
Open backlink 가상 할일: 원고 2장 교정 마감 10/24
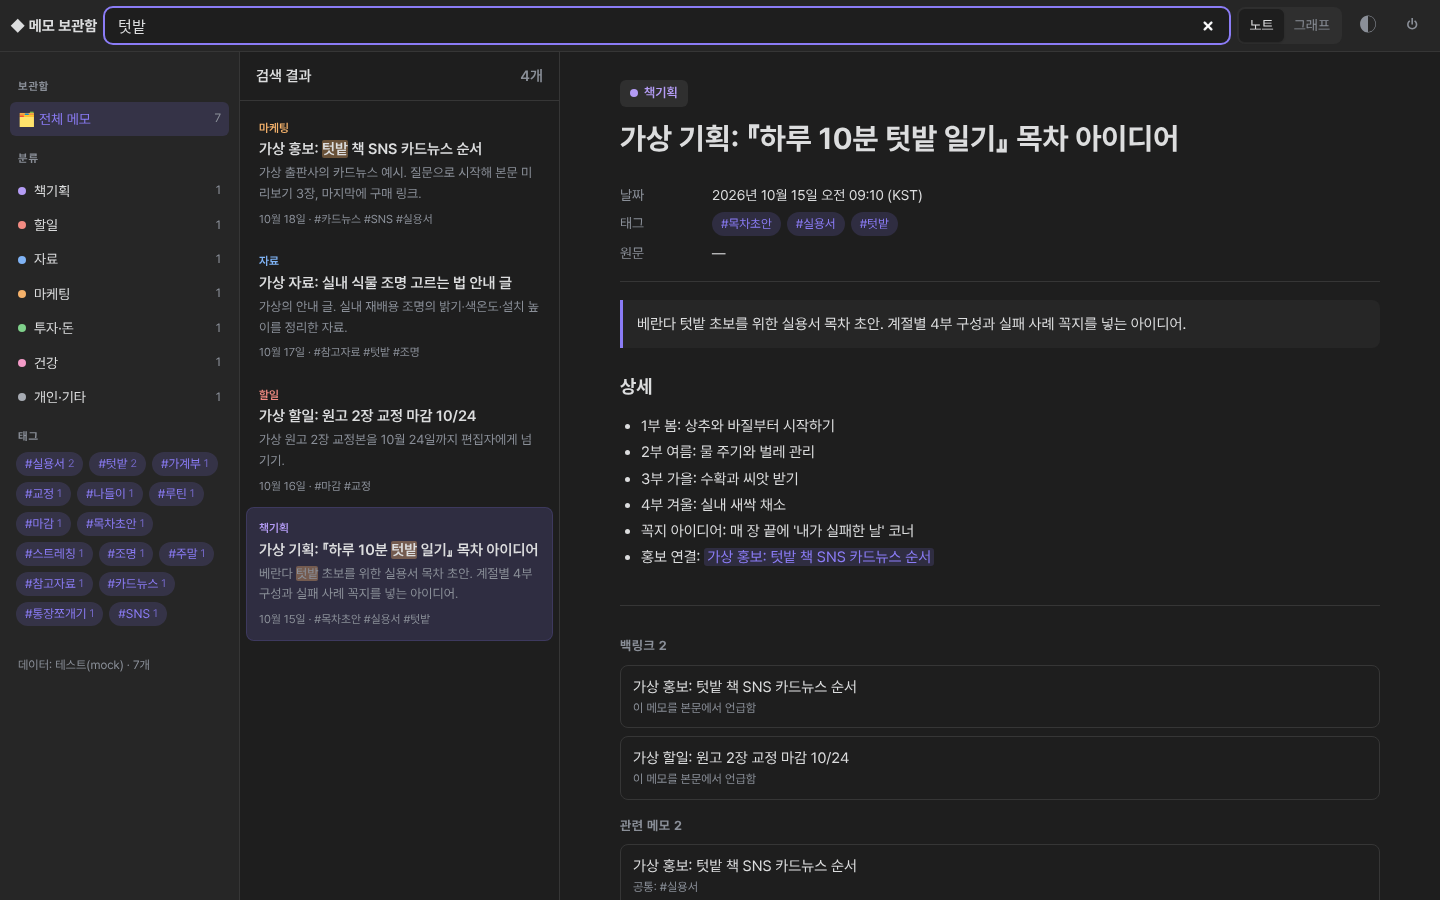click(x=999, y=768)
